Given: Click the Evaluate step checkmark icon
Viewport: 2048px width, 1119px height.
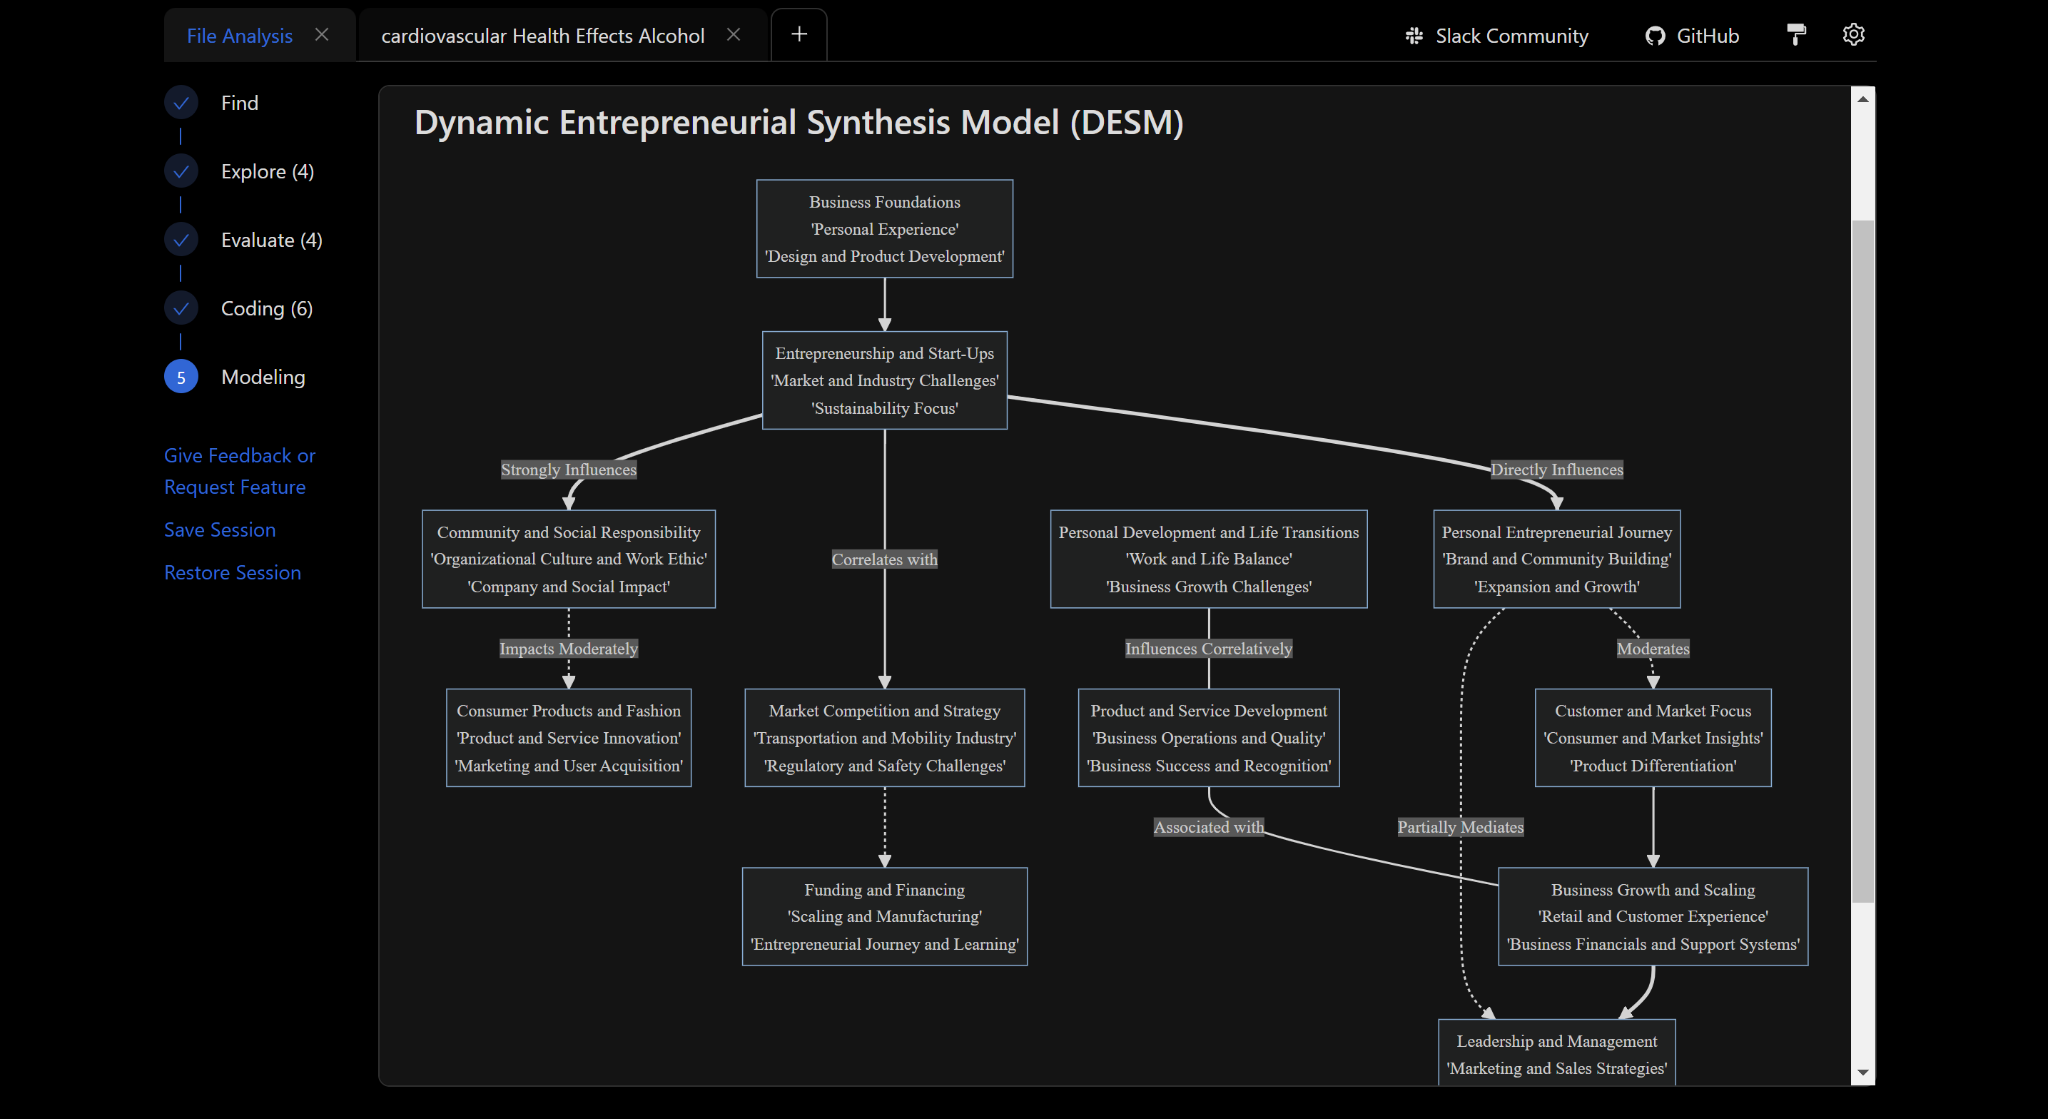Looking at the screenshot, I should click(181, 239).
